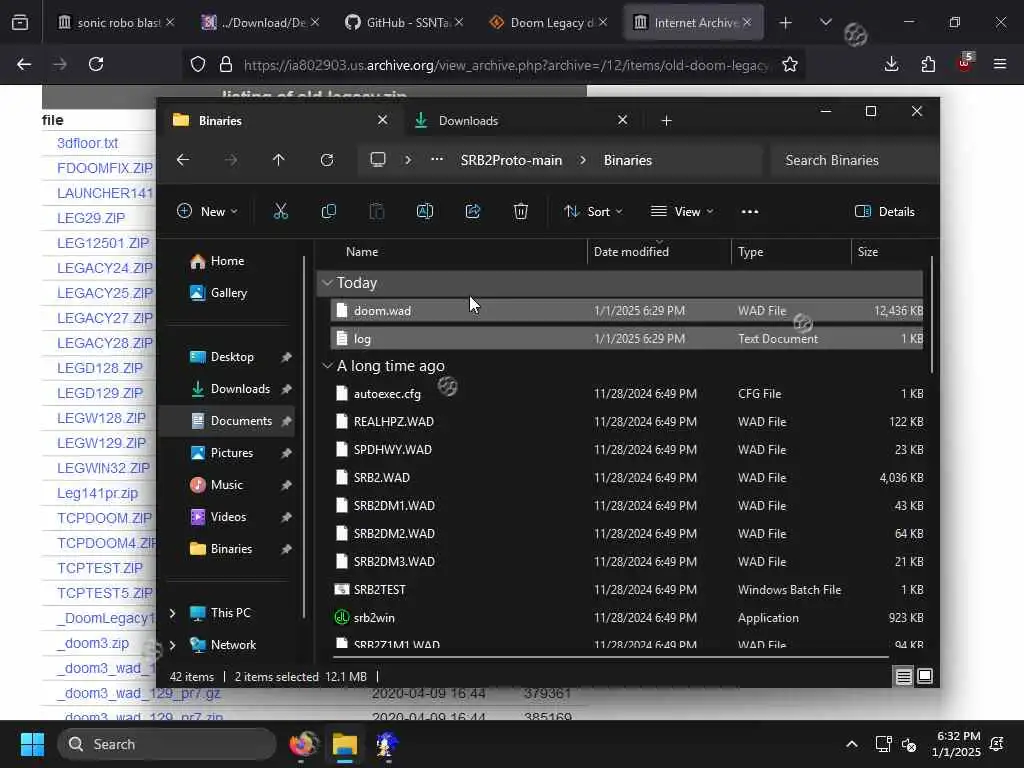Click File Explorer icon in taskbar
Image resolution: width=1024 pixels, height=768 pixels.
(x=344, y=744)
